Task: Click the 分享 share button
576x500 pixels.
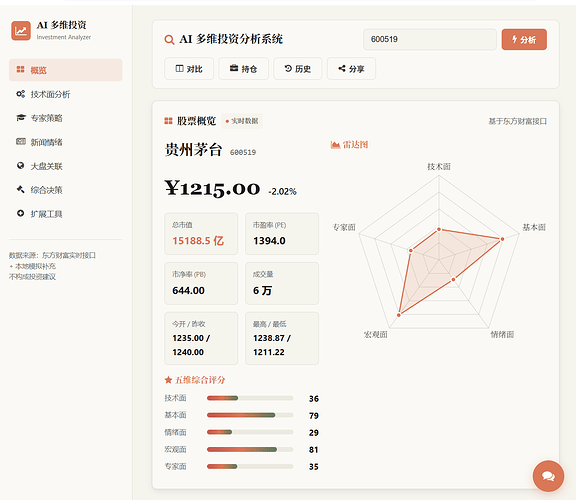Action: tap(351, 69)
